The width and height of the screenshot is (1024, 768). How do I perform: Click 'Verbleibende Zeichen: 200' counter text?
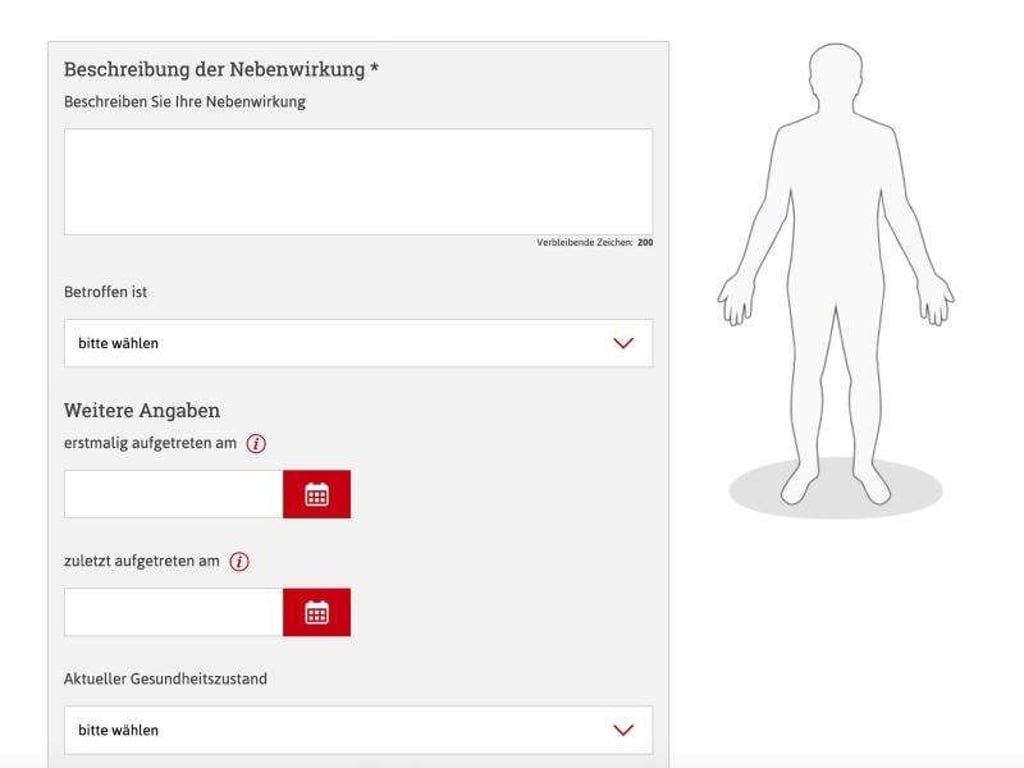[x=595, y=242]
